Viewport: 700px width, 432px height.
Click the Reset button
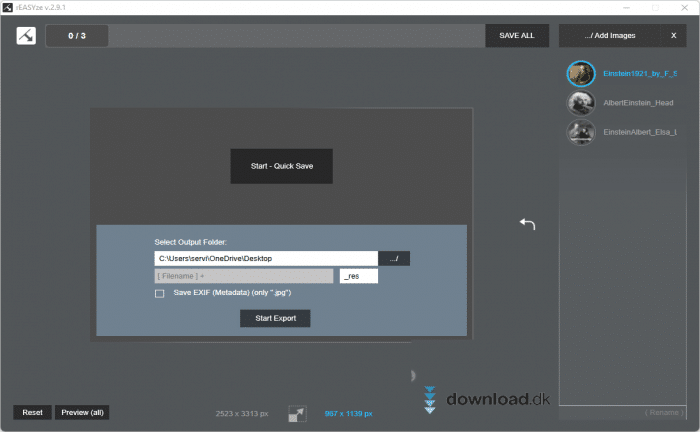32,412
